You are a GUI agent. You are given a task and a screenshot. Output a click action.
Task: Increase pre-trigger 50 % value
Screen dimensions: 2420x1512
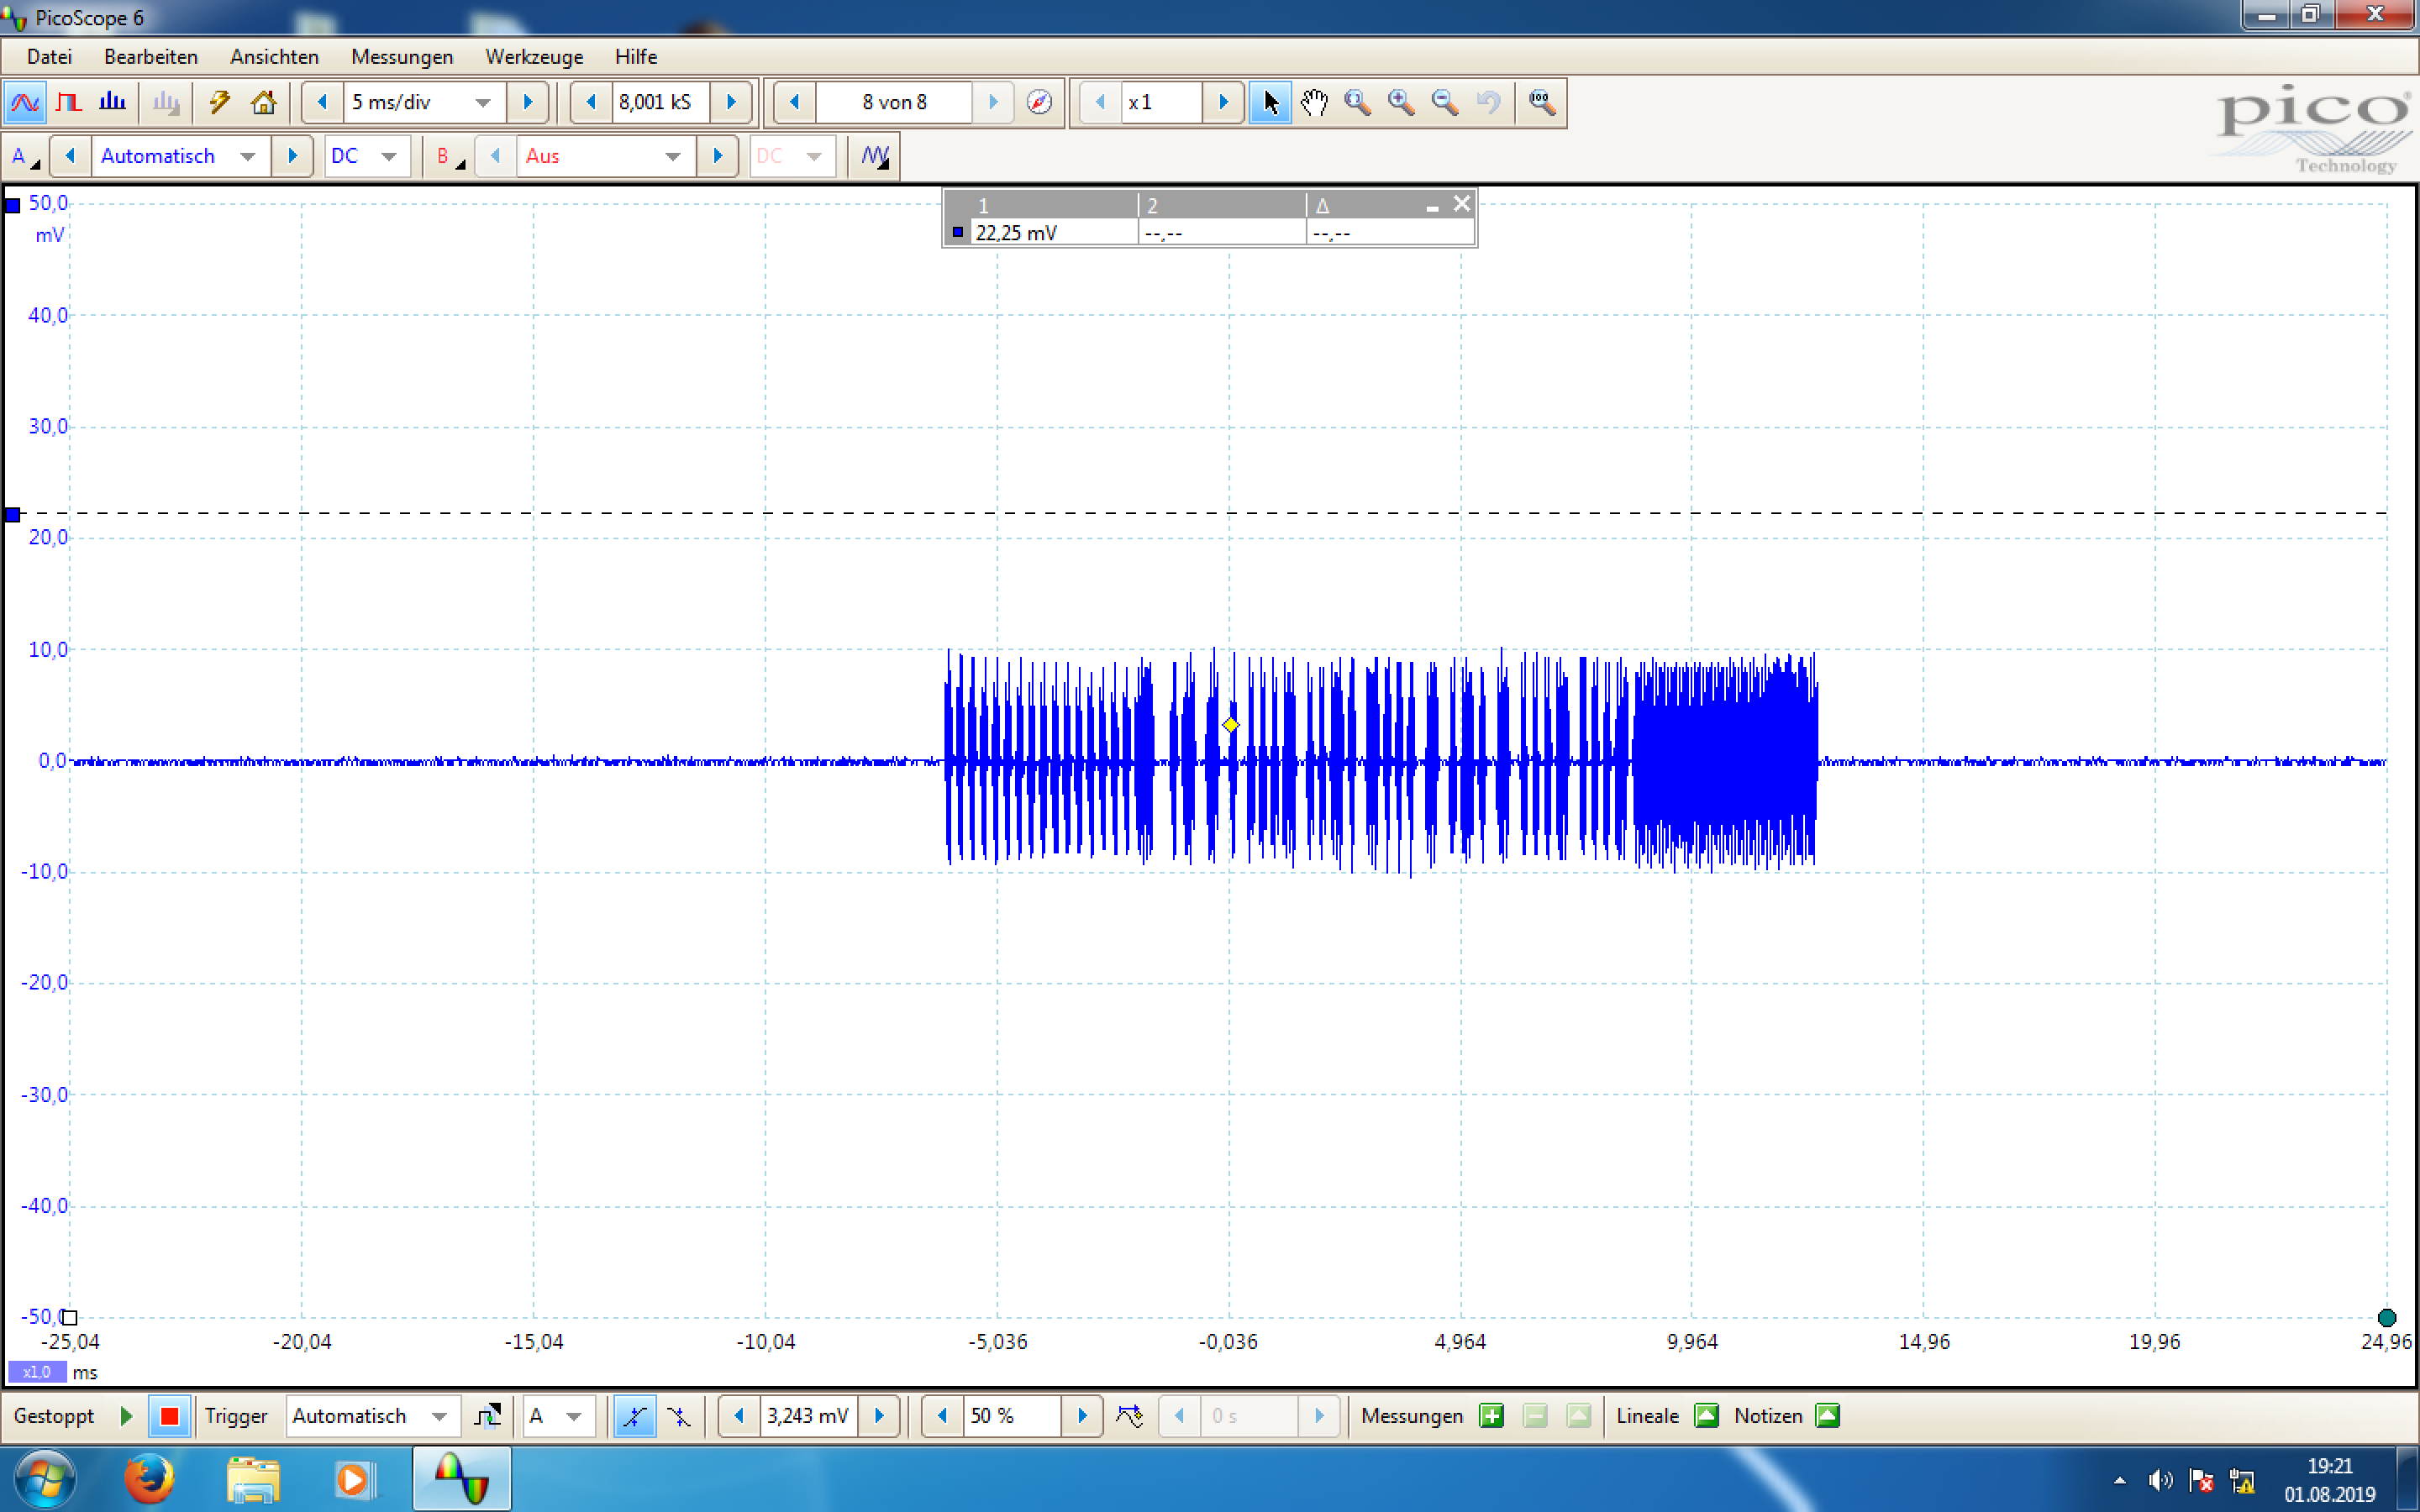[x=1082, y=1416]
